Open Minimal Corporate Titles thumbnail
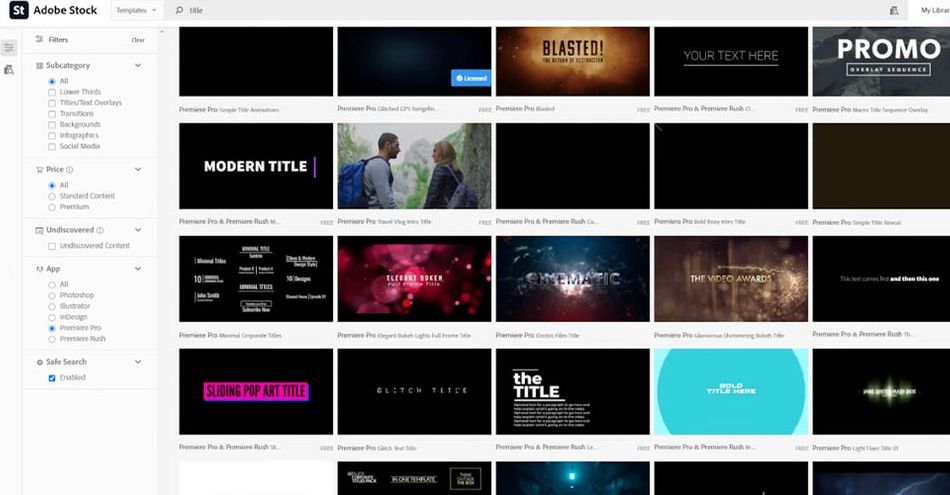This screenshot has height=495, width=950. pyautogui.click(x=256, y=279)
